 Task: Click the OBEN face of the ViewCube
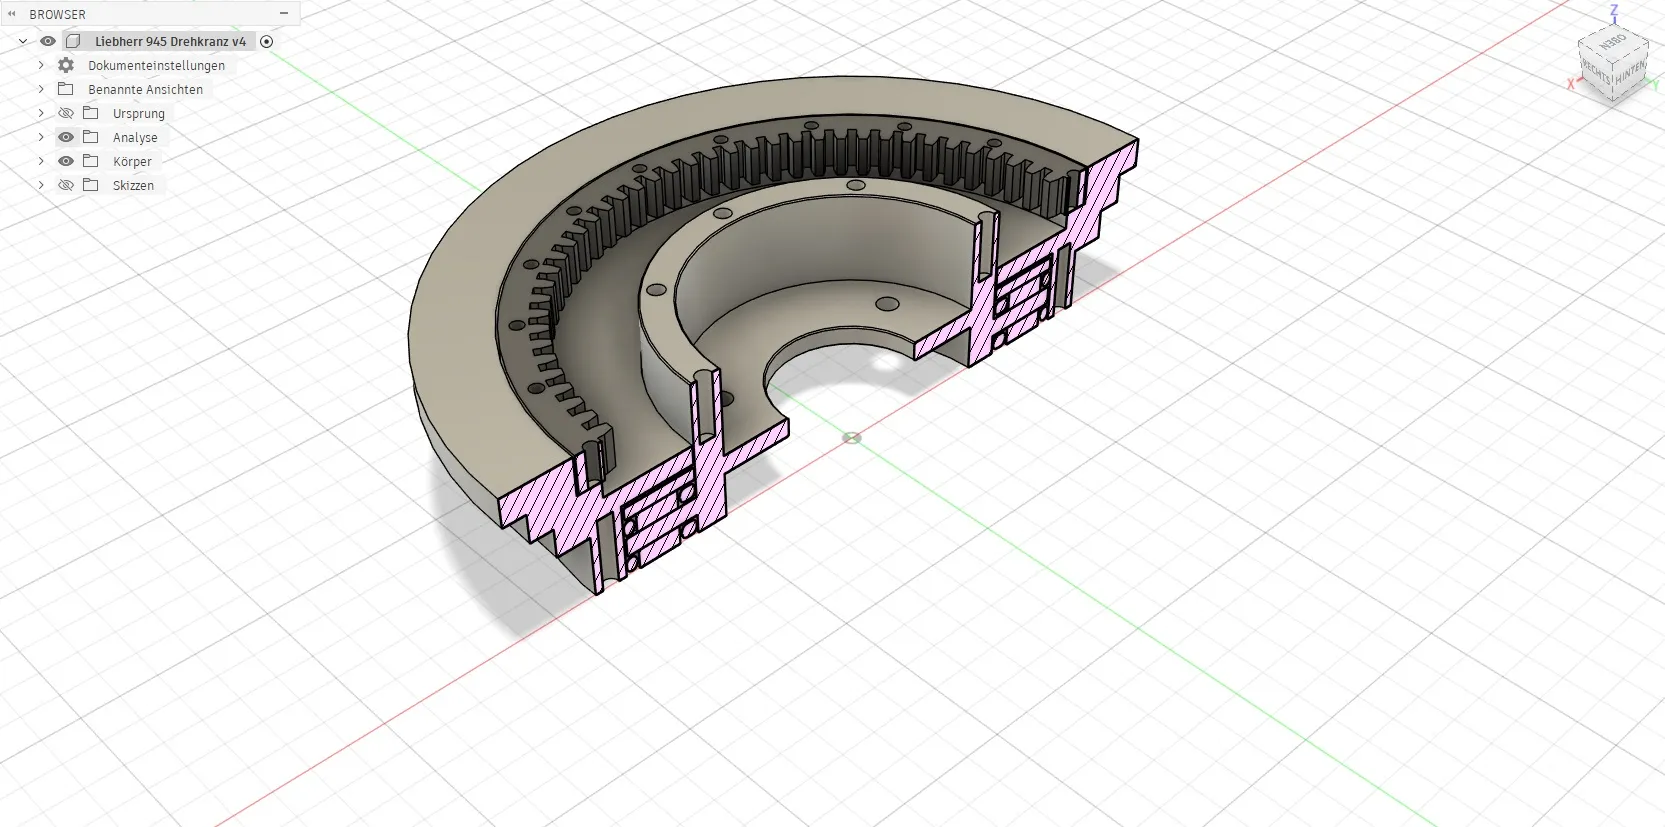coord(1612,43)
